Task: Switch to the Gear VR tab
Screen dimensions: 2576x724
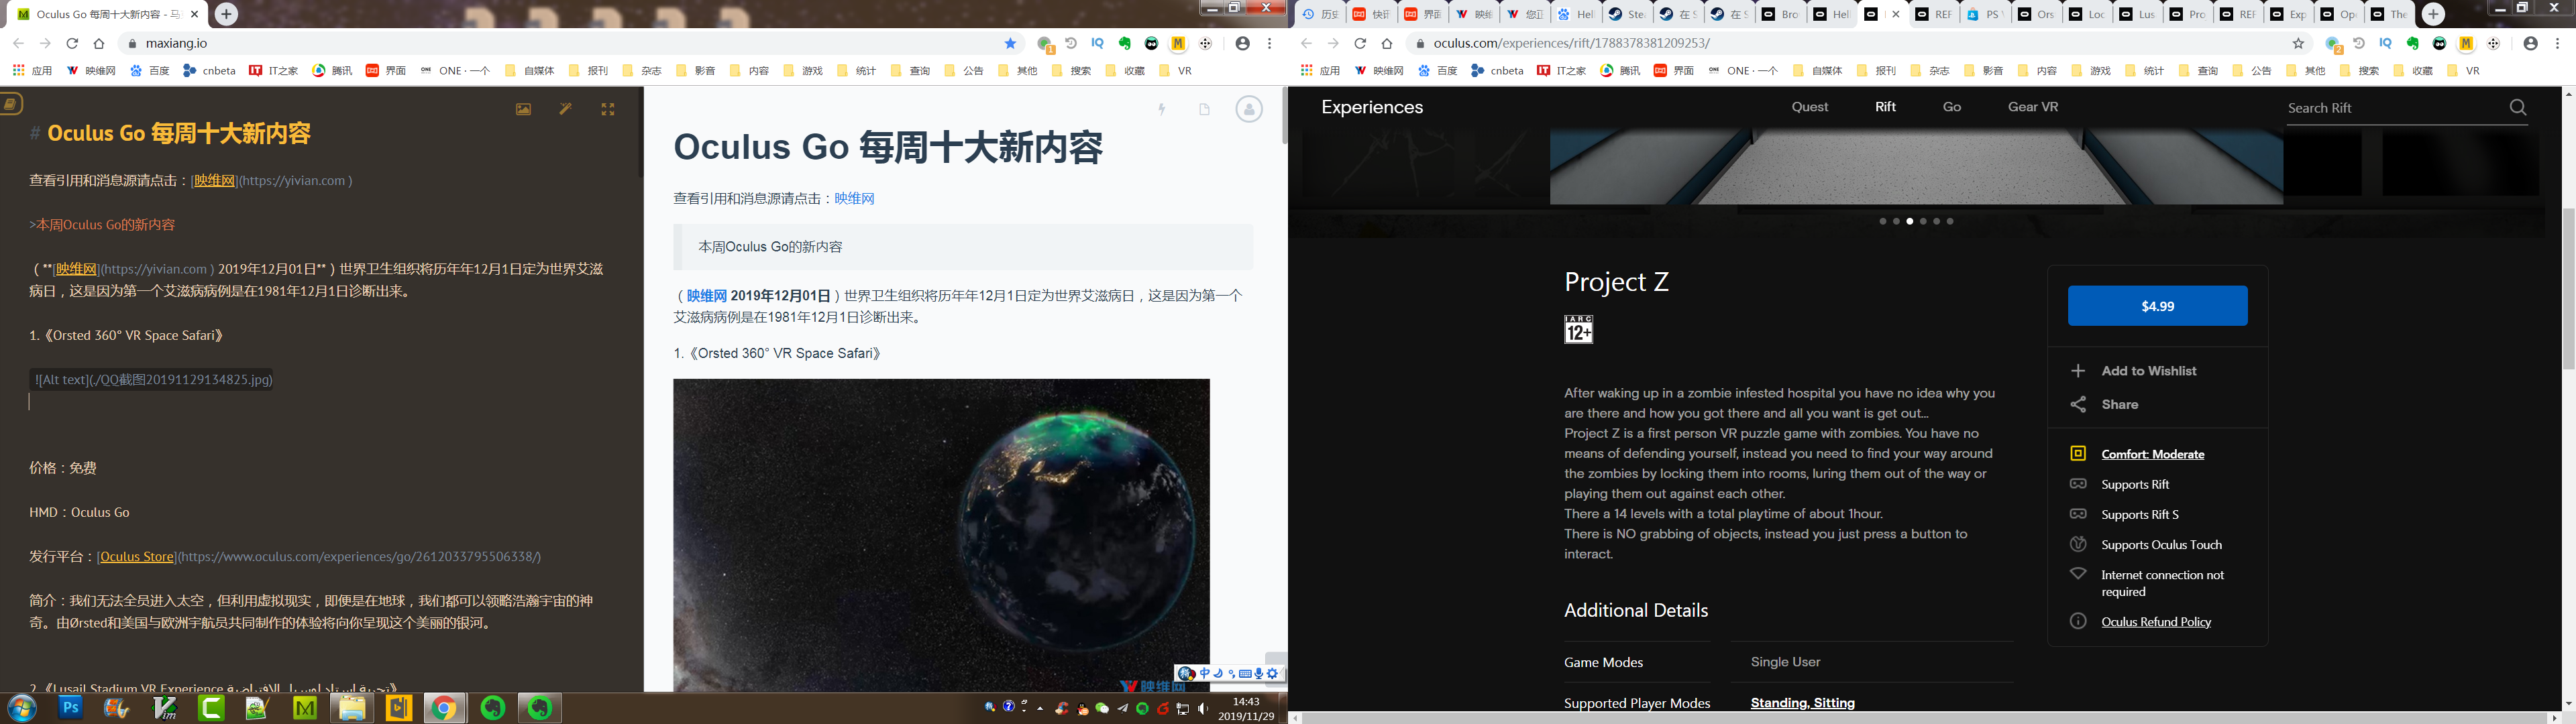Action: [x=2032, y=107]
